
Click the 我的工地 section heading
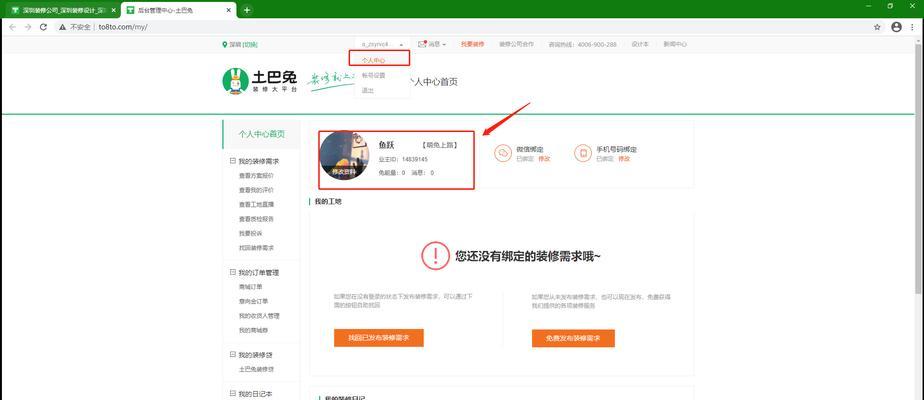328,201
